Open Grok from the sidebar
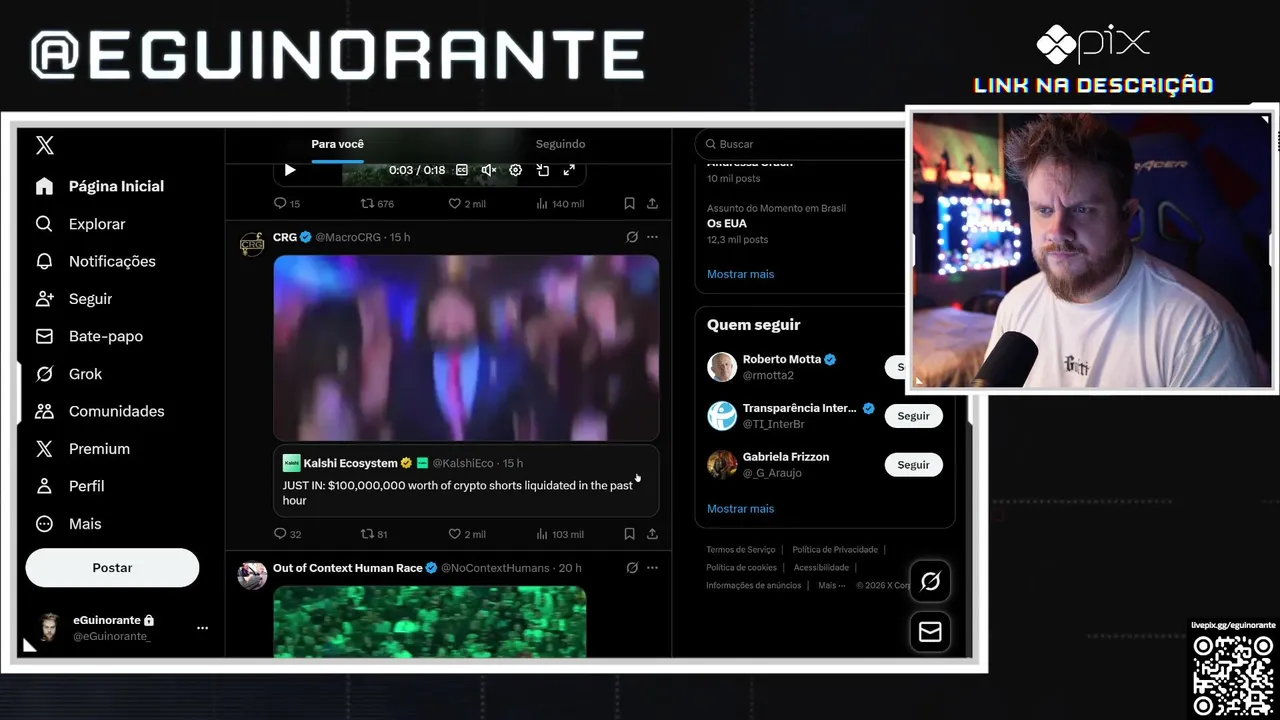The width and height of the screenshot is (1280, 720). point(68,374)
